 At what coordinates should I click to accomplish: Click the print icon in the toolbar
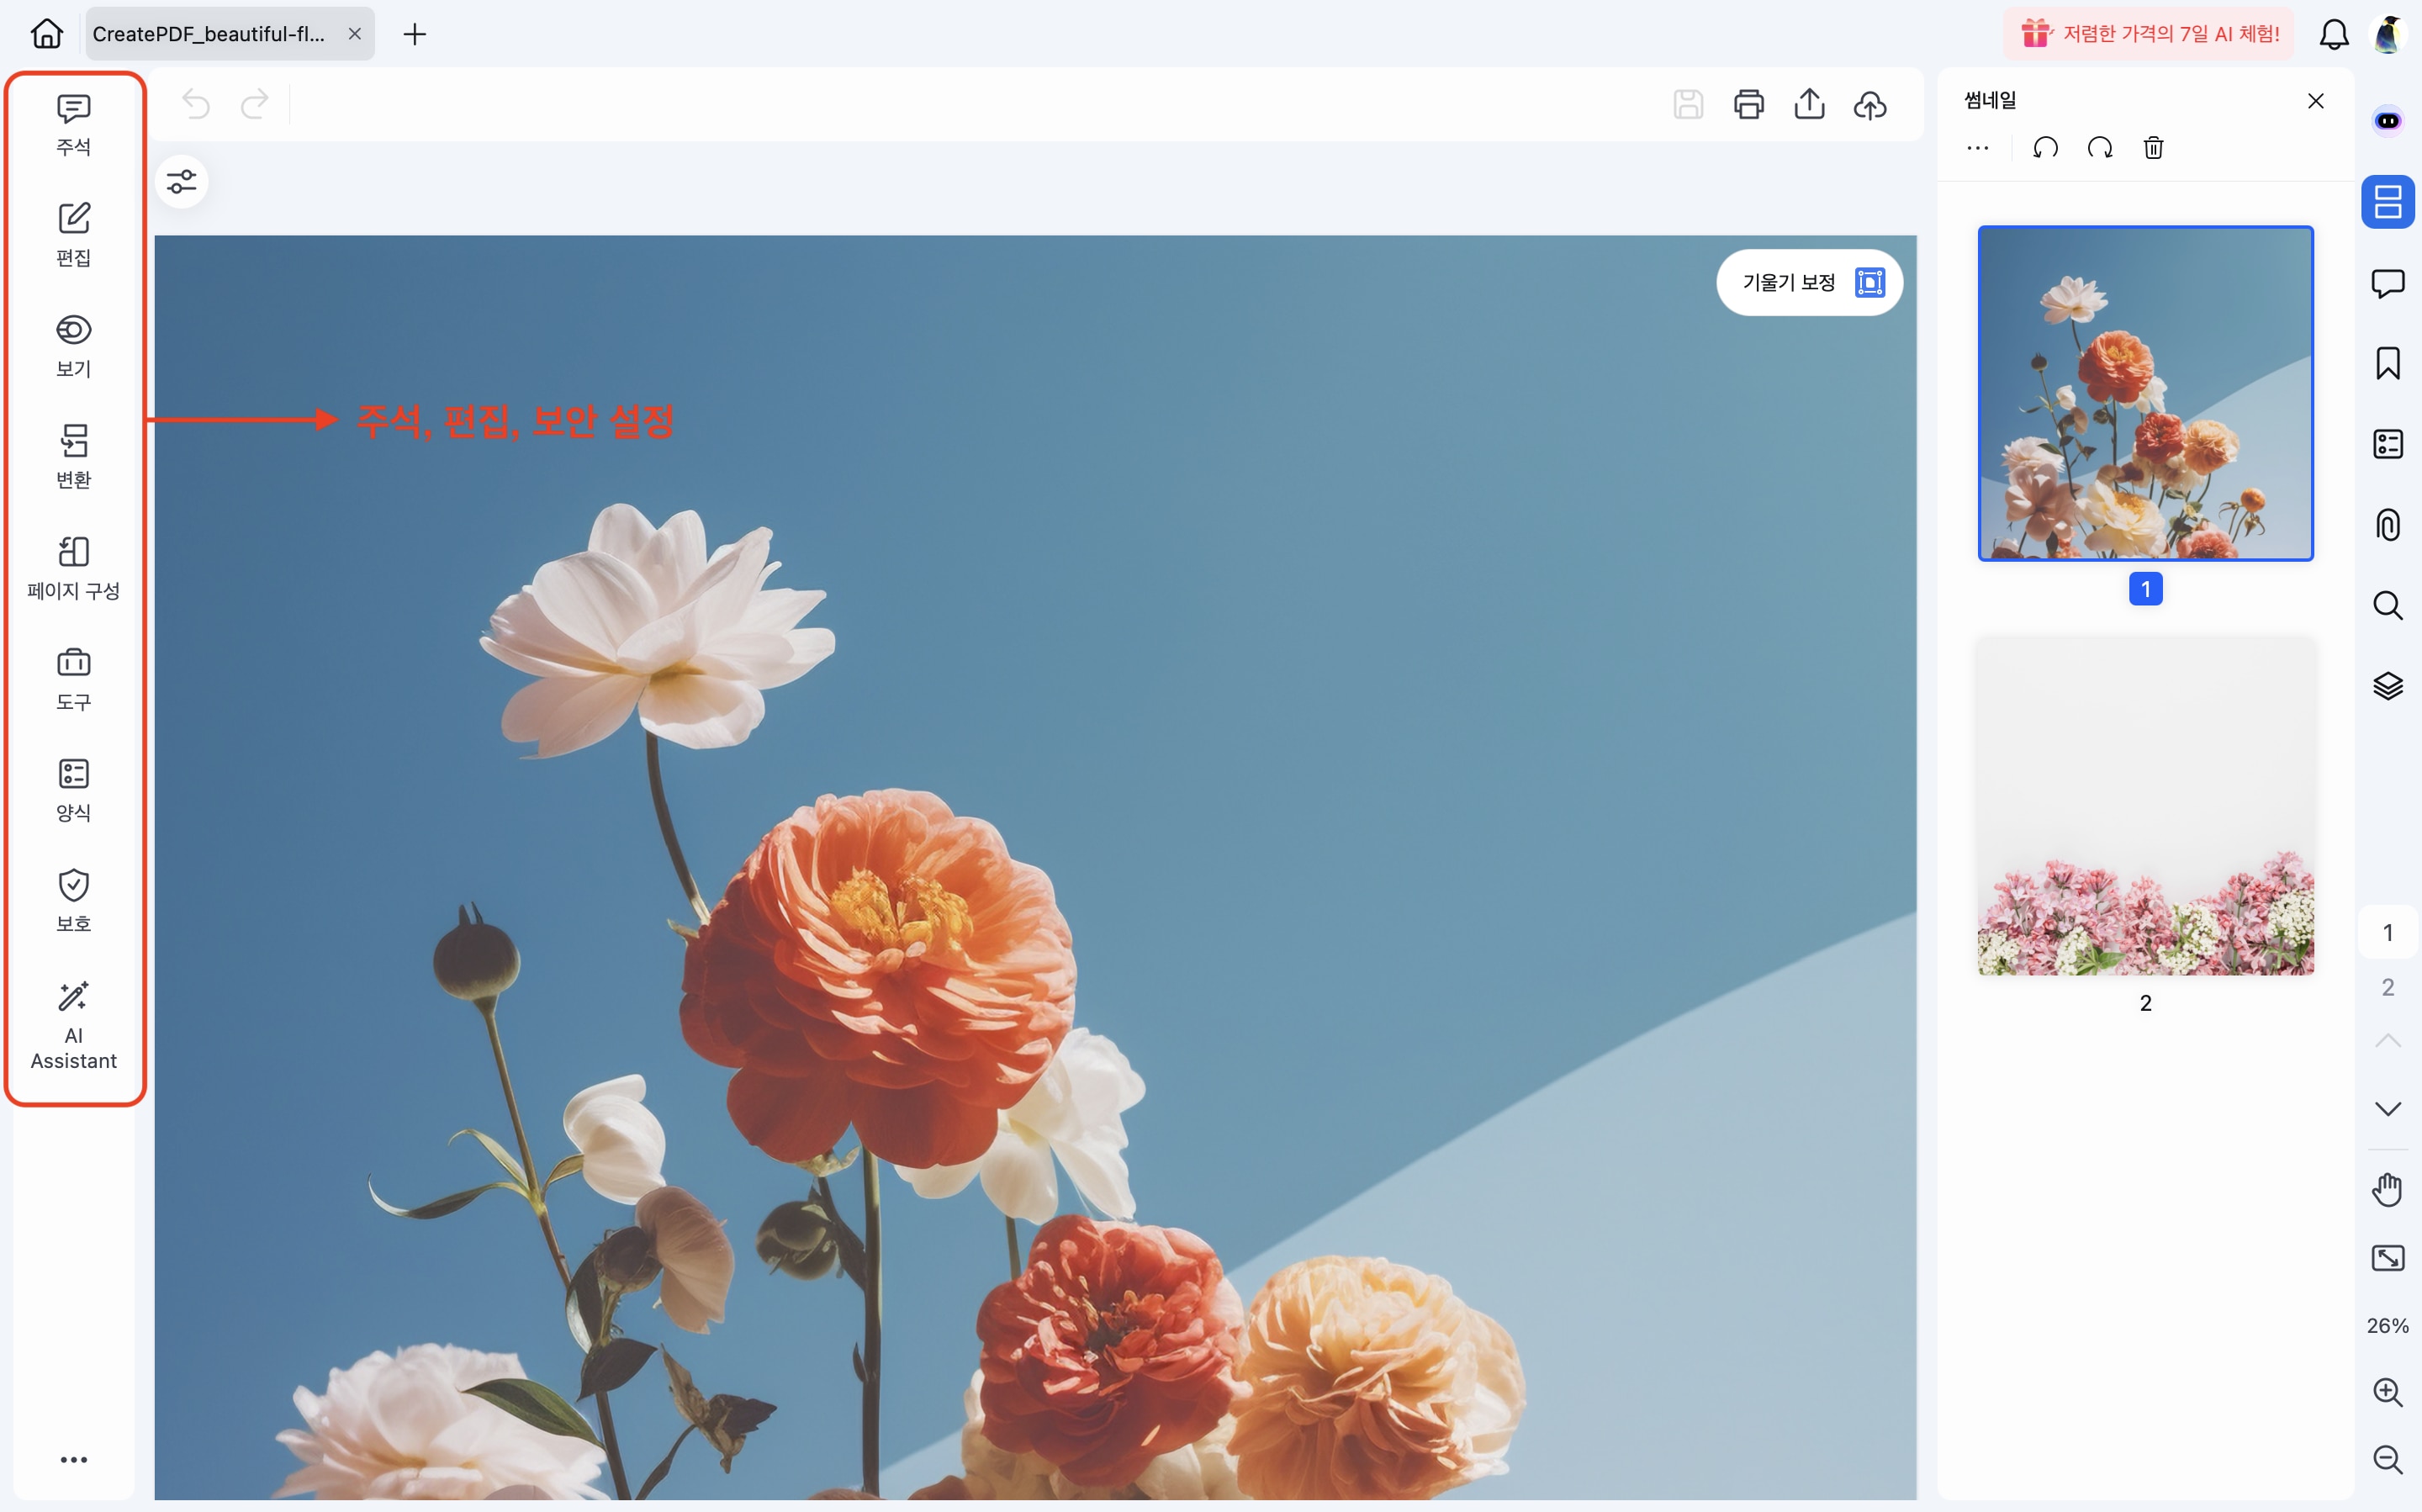pyautogui.click(x=1748, y=104)
